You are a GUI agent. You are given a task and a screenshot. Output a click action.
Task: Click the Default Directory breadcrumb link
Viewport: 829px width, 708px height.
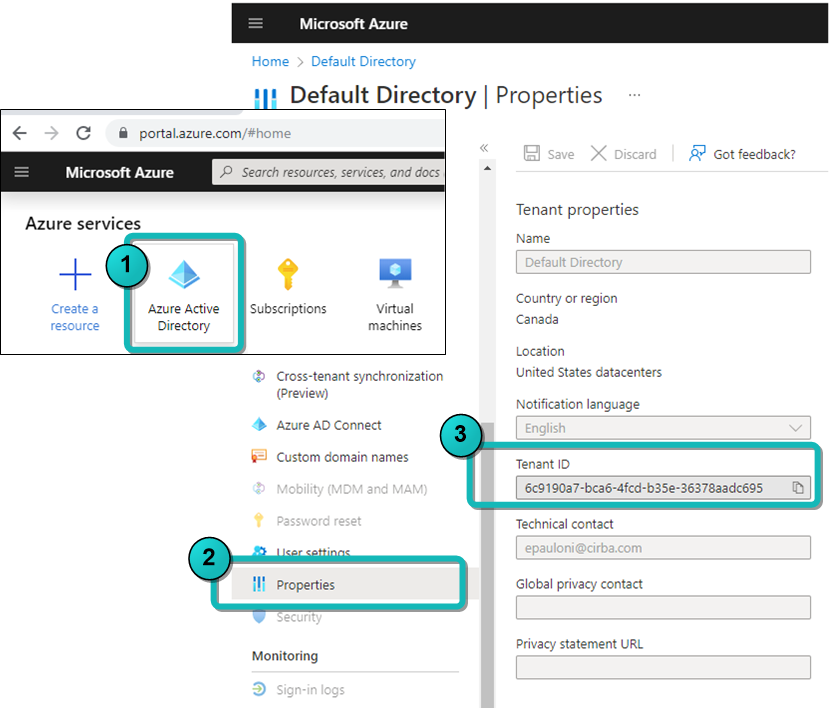363,61
